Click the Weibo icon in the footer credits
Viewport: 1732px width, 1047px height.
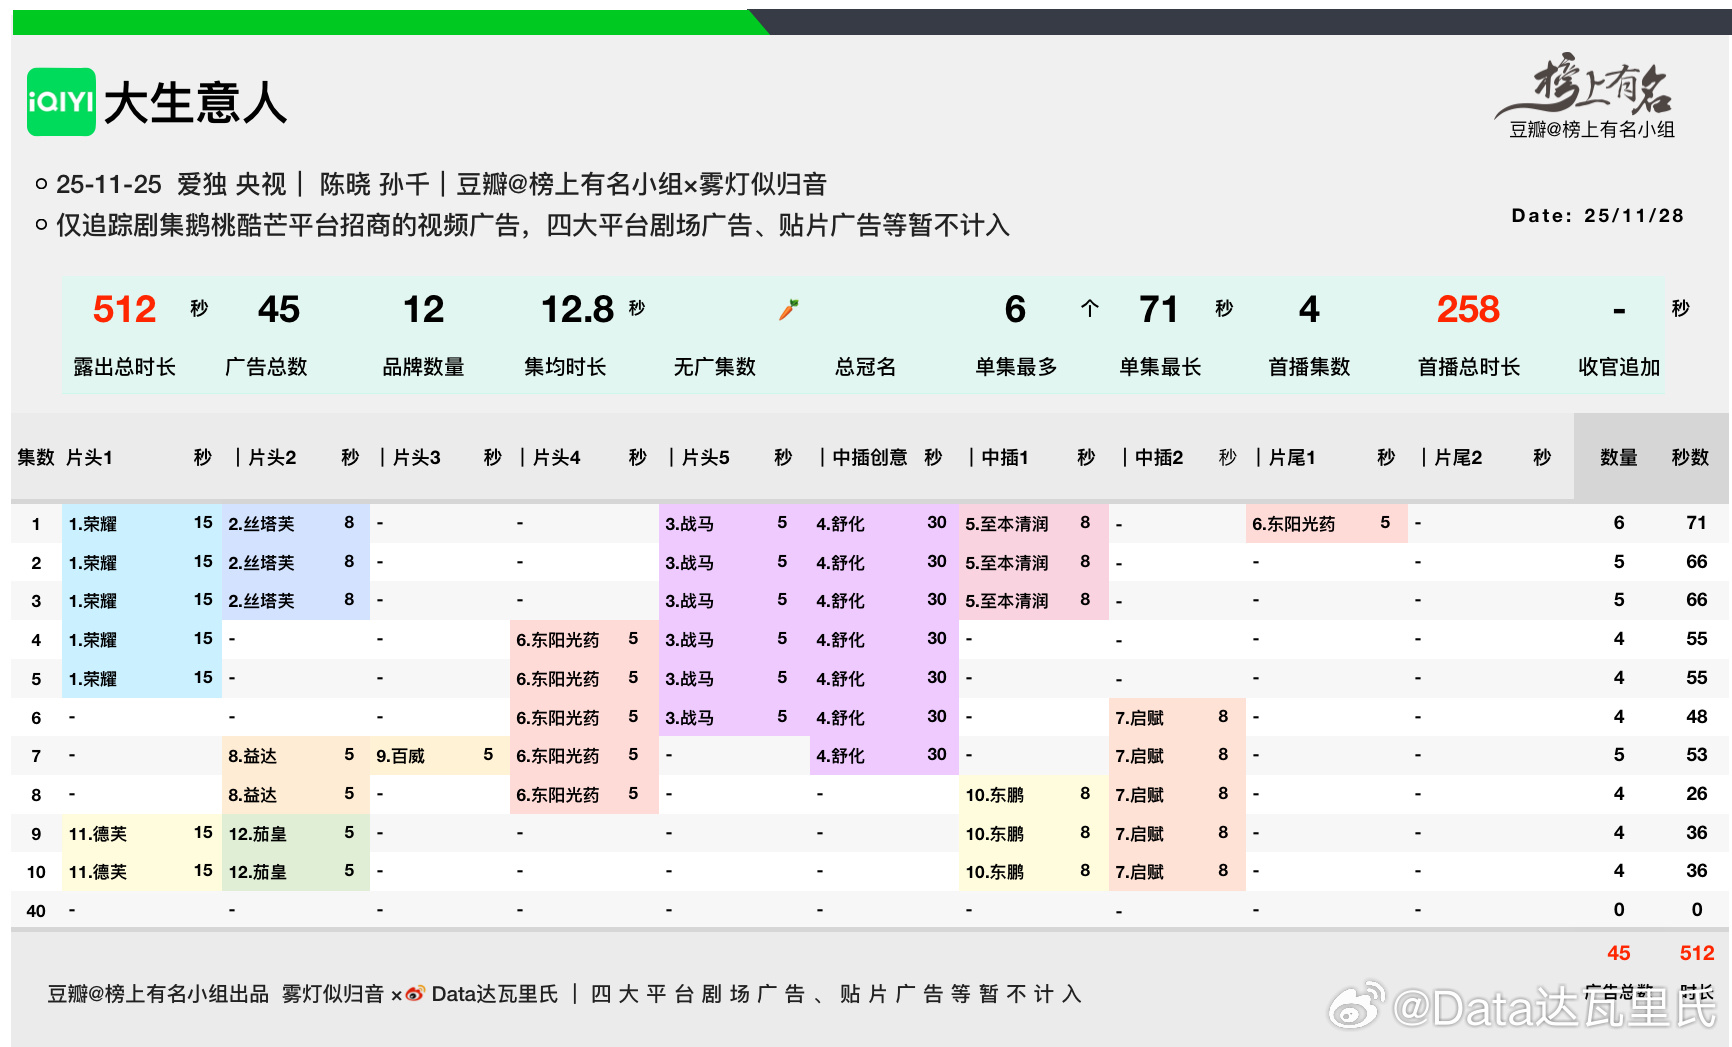pyautogui.click(x=414, y=994)
